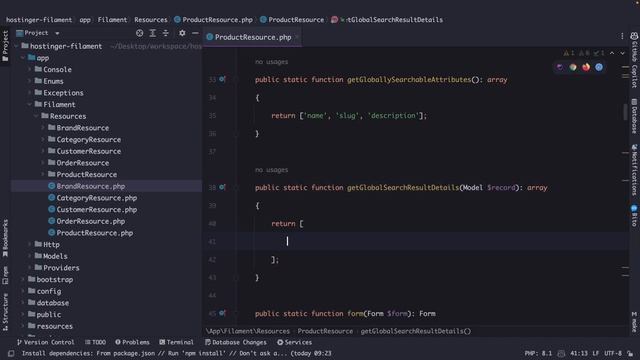Screen dimensions: 640x360
Task: Open Bito side panel
Action: coord(634,216)
